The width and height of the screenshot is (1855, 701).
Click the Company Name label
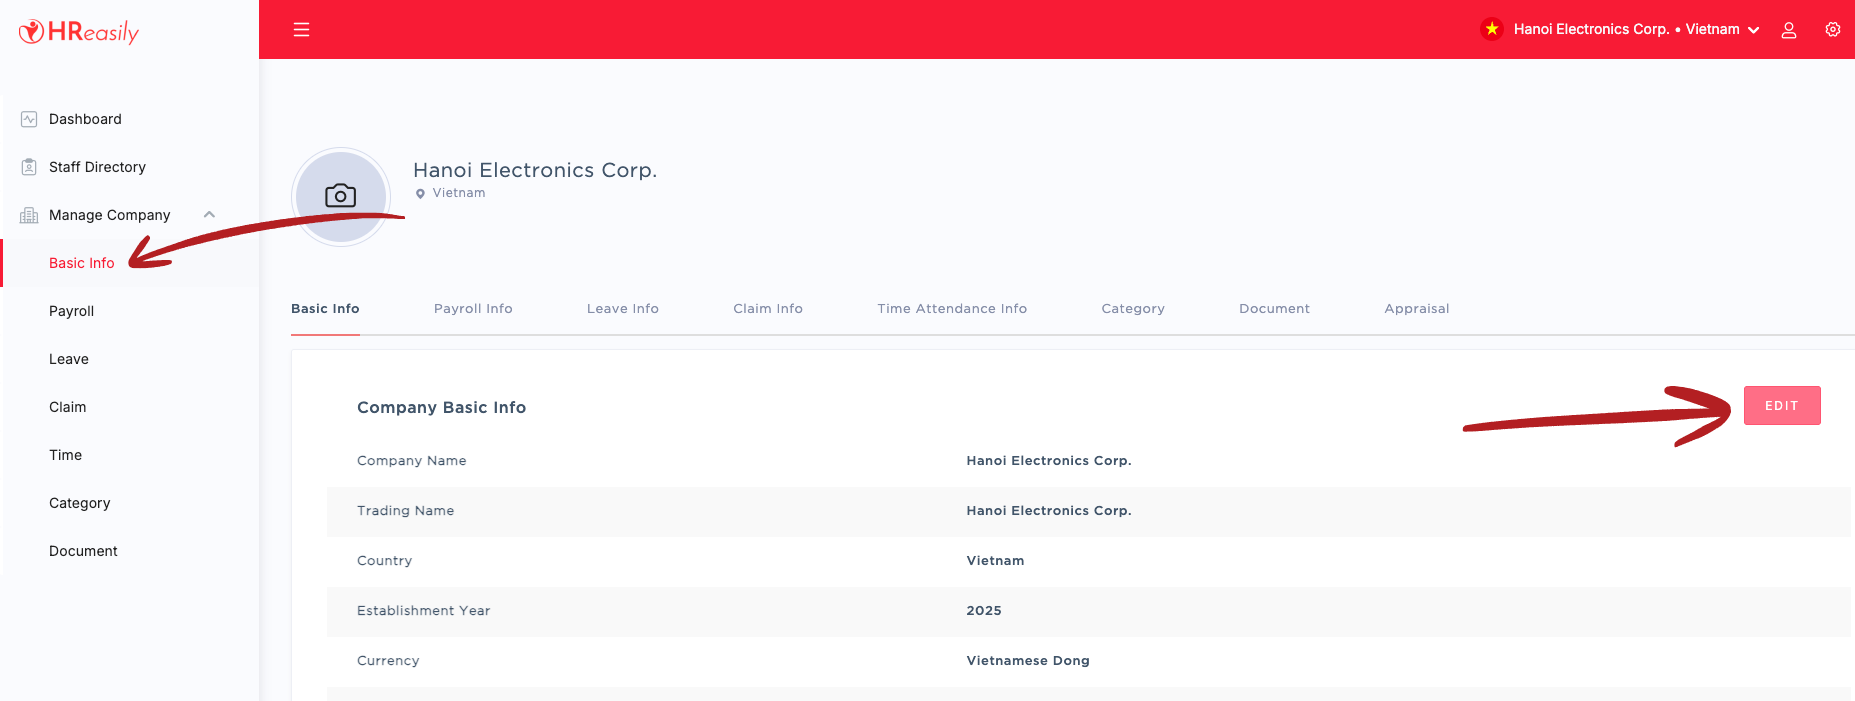[x=411, y=461]
